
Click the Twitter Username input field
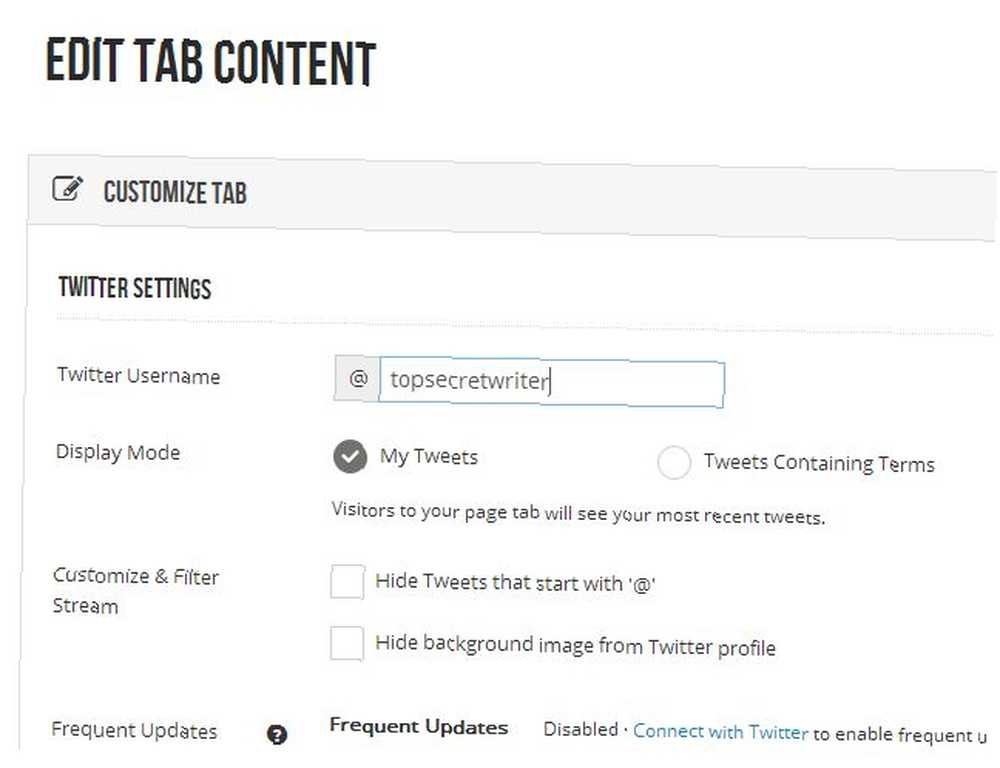(552, 383)
